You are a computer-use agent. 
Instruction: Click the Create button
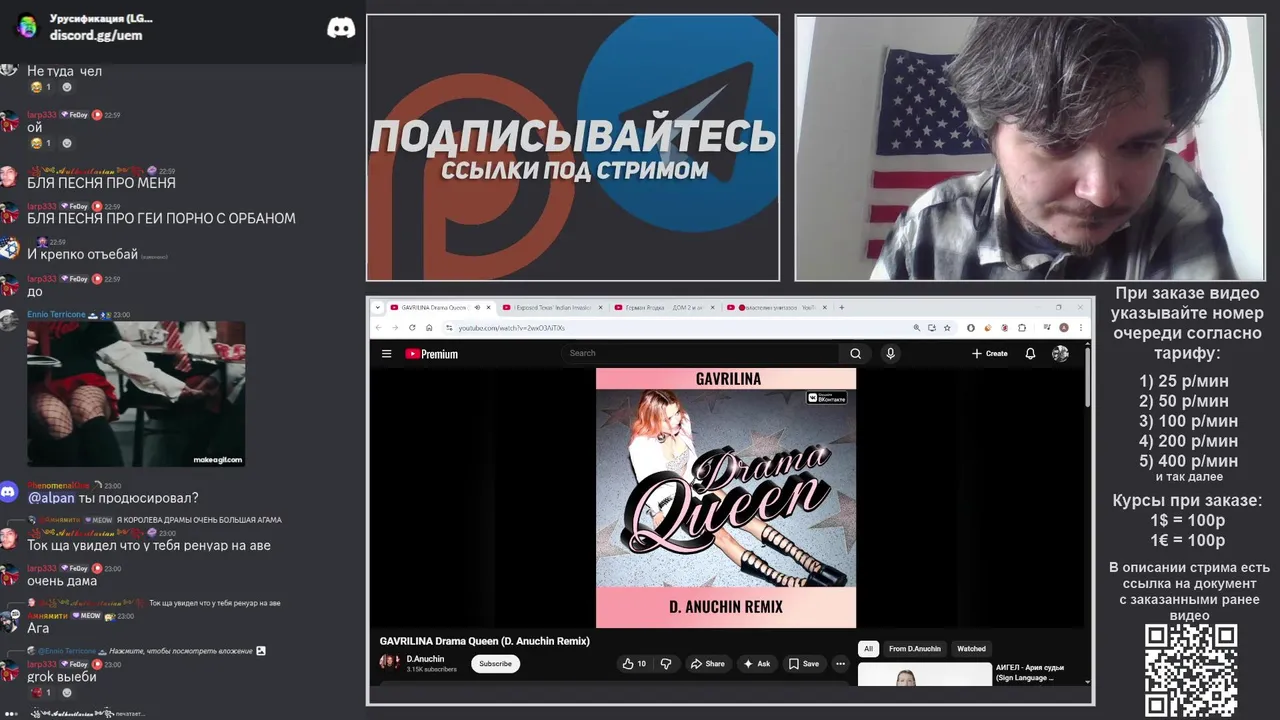pos(989,353)
